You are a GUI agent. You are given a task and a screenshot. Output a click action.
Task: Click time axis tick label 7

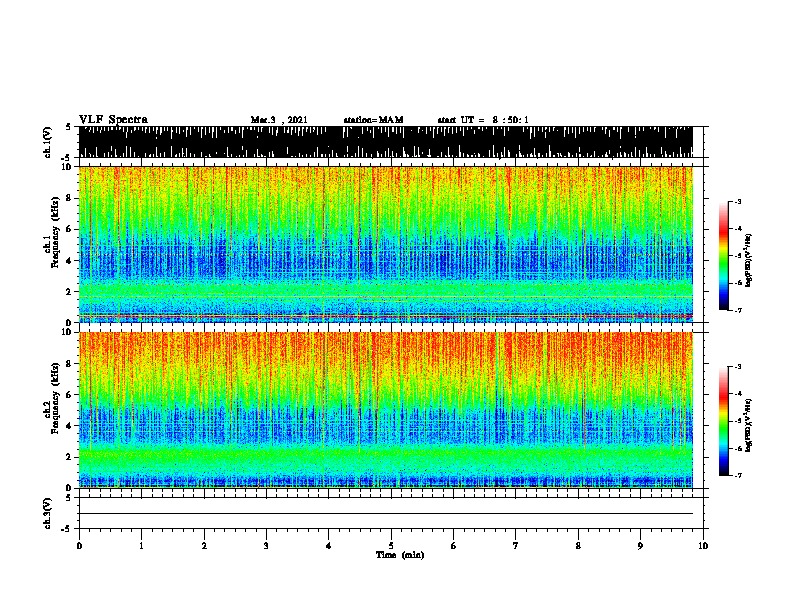pos(516,546)
